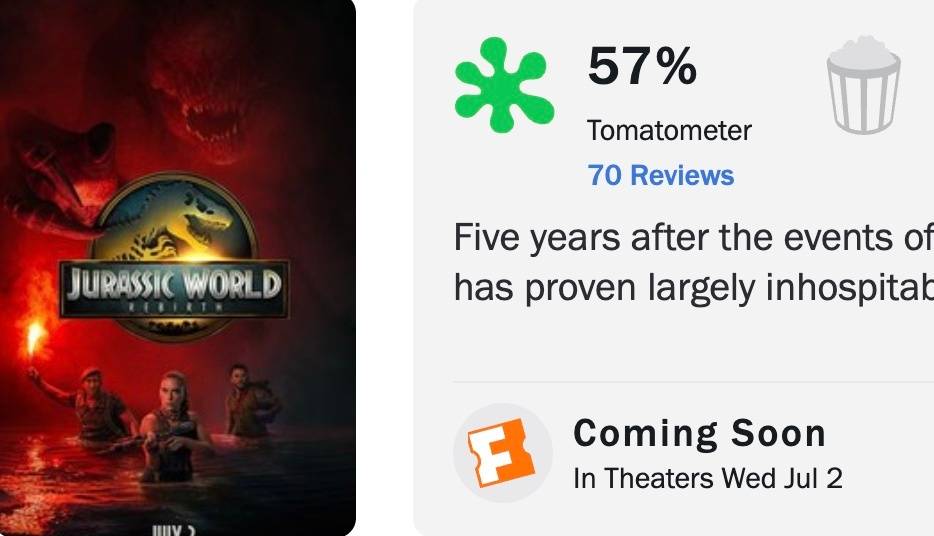Click the July 2 text on poster bottom
This screenshot has height=536, width=934.
point(174,530)
